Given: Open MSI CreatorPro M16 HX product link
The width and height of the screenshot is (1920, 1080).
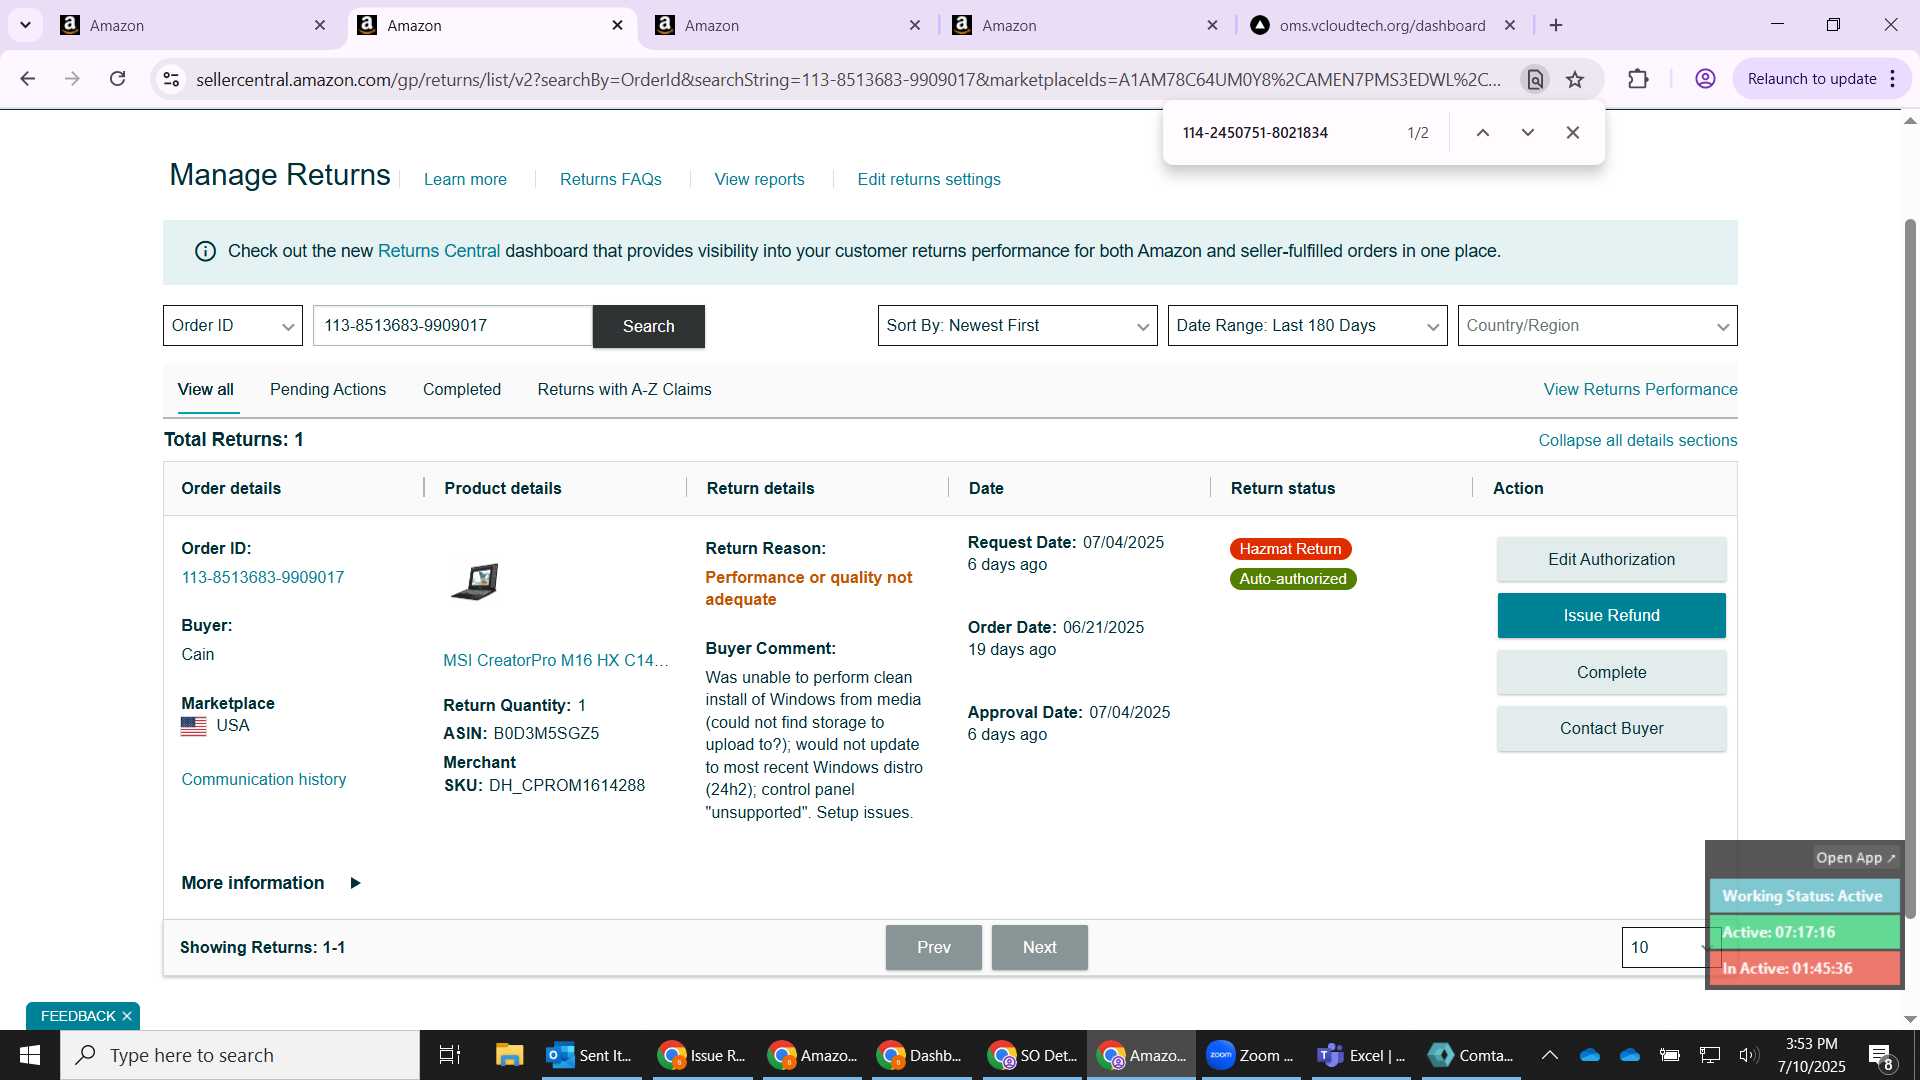Looking at the screenshot, I should point(556,661).
